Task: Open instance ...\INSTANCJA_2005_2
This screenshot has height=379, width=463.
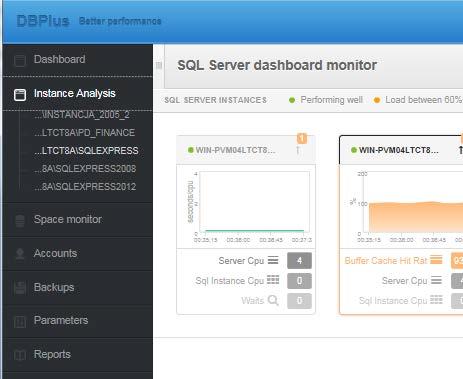Action: pos(82,115)
